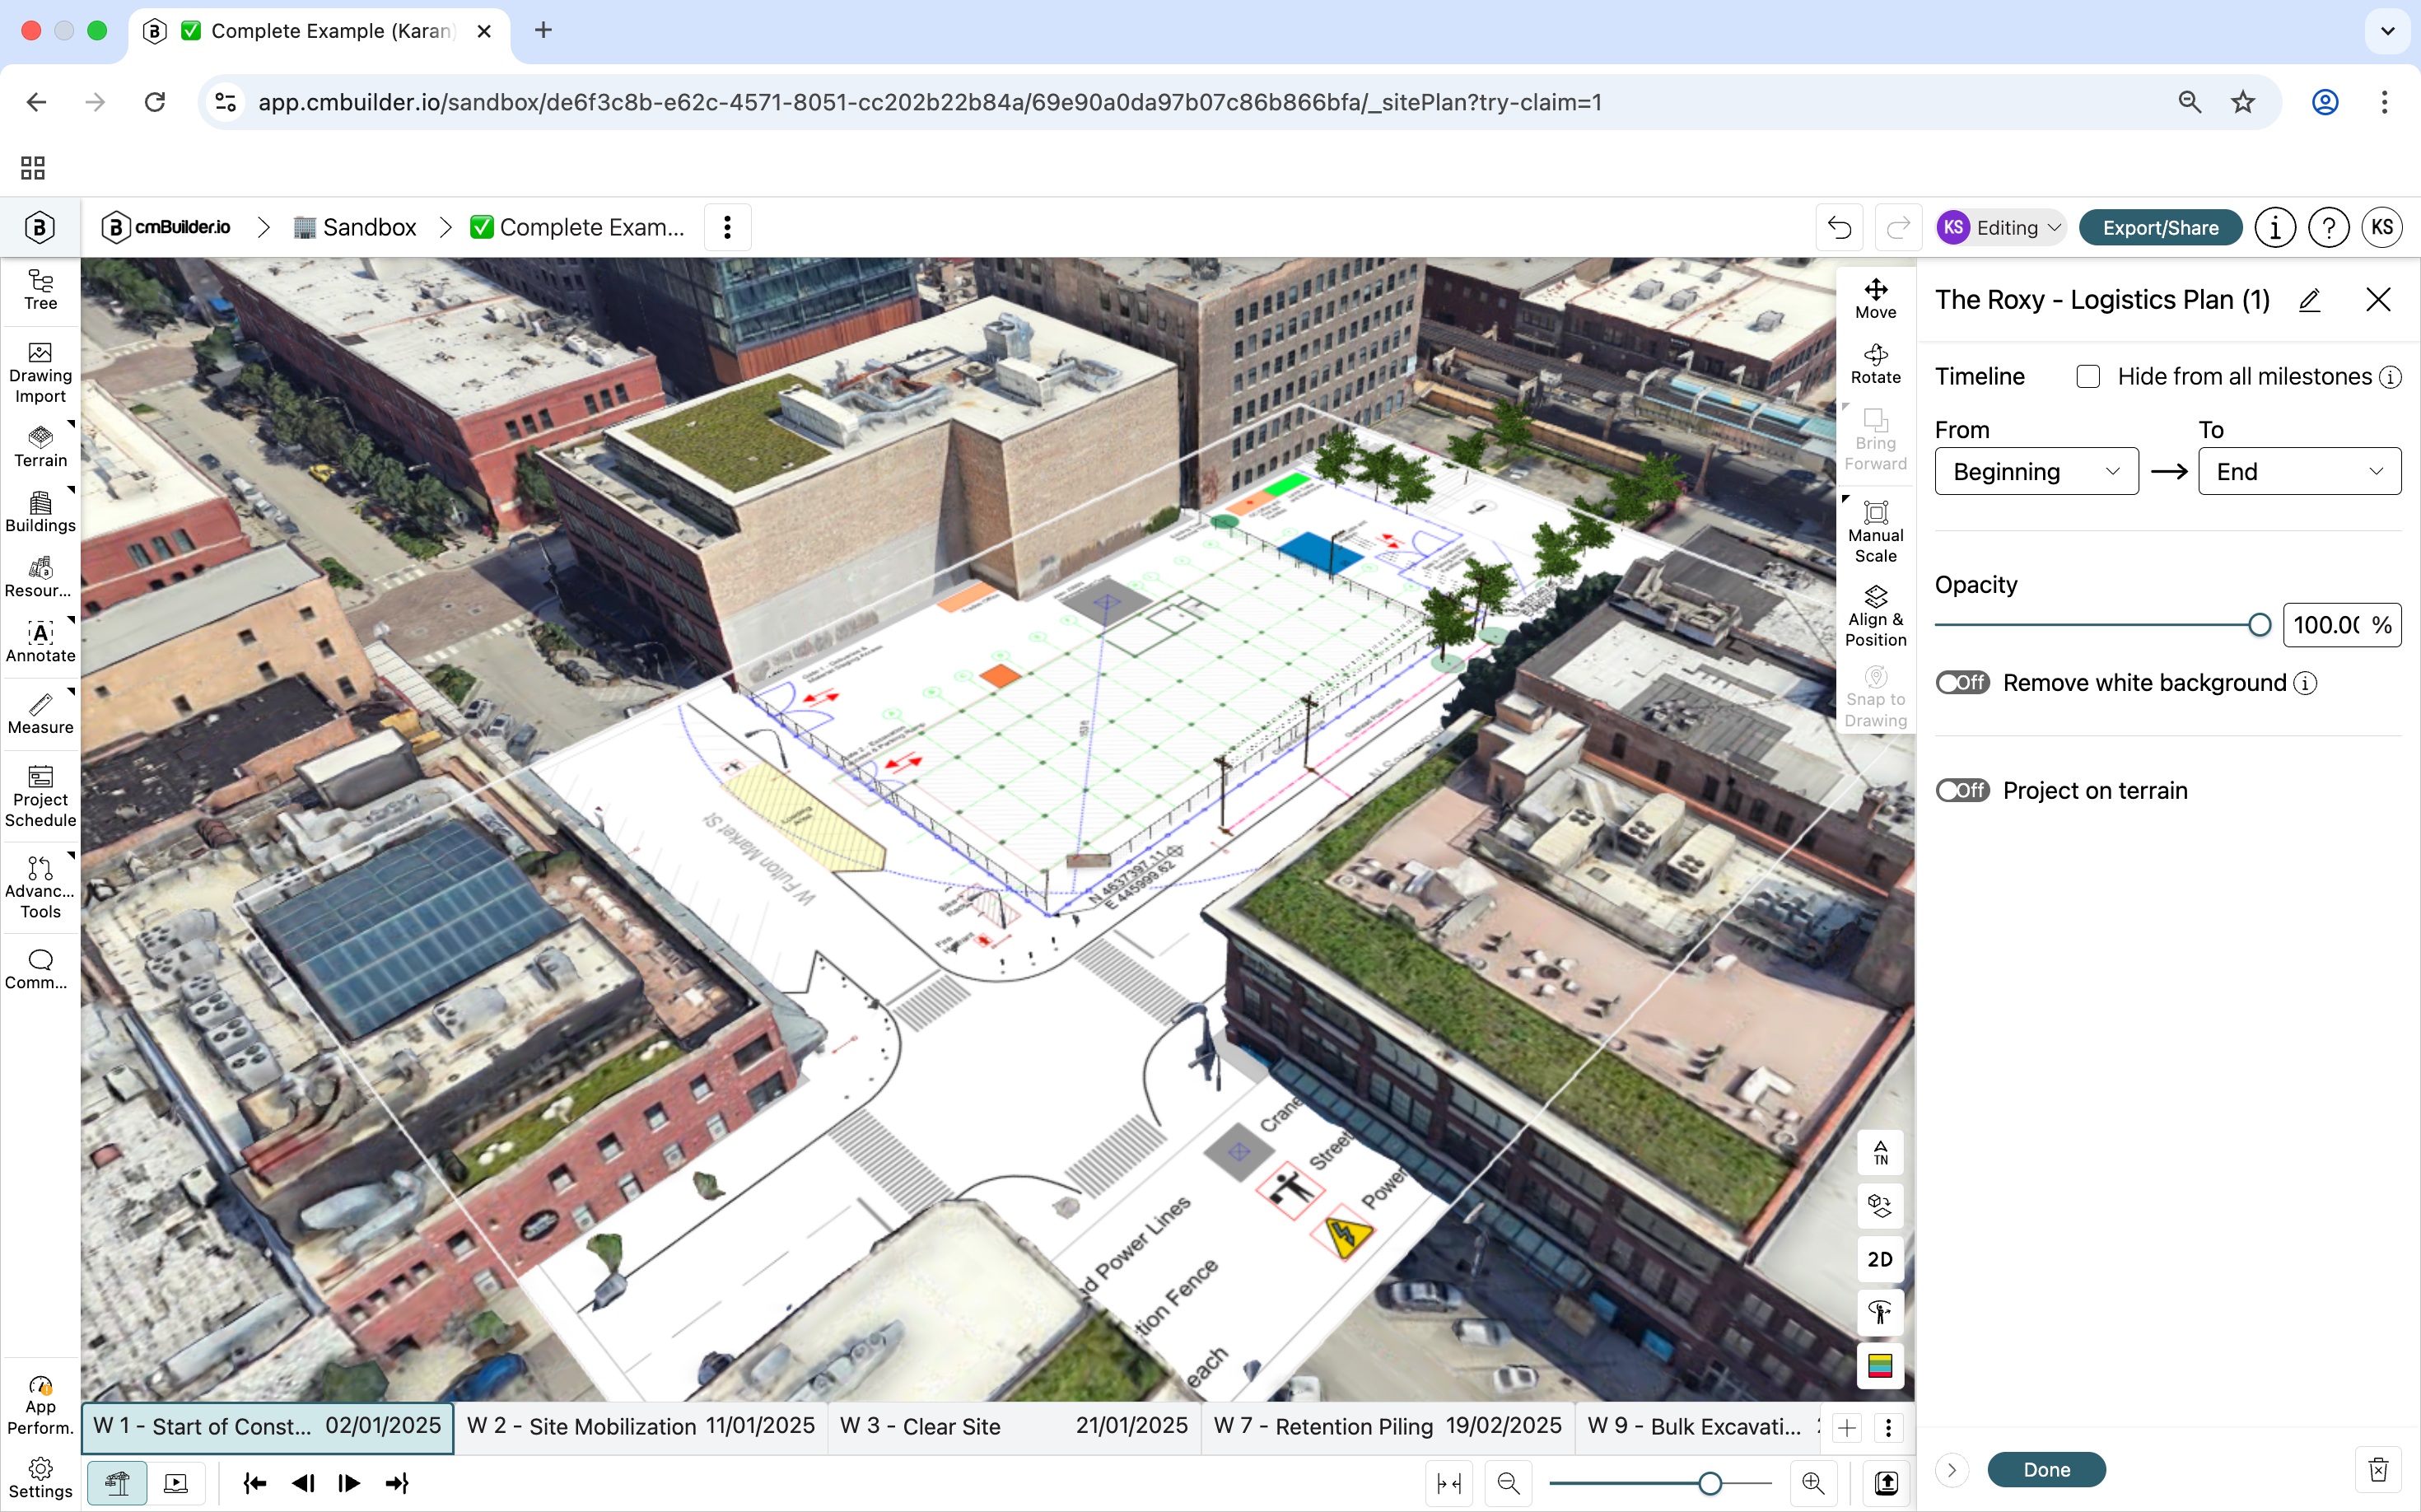Click the opacity percentage input field
The image size is (2421, 1512).
(2341, 625)
